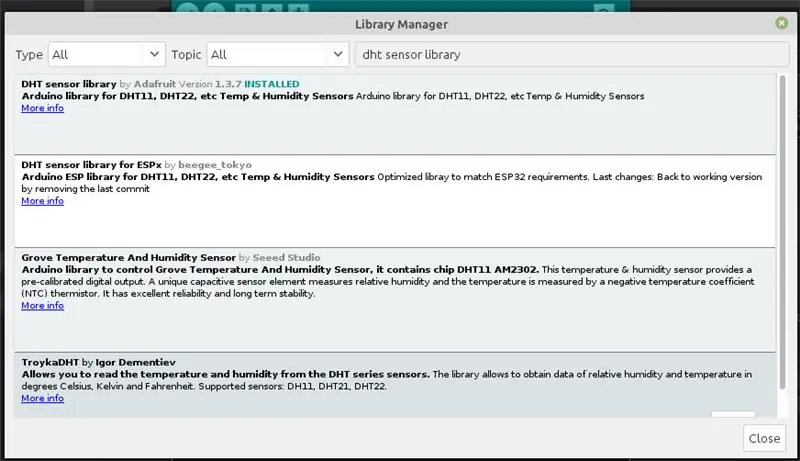Open More info for DHT sensor library for ESPx
Screen dimensions: 800x461
click(42, 201)
